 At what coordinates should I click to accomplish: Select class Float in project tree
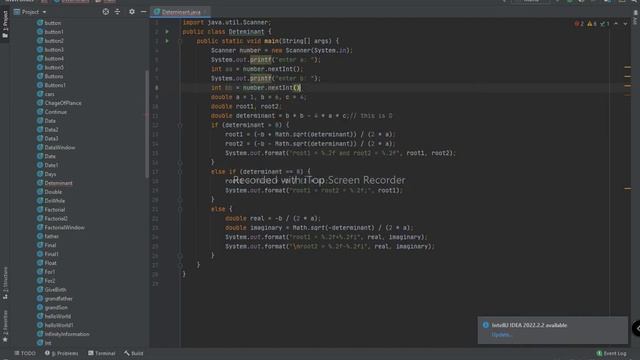(47, 263)
